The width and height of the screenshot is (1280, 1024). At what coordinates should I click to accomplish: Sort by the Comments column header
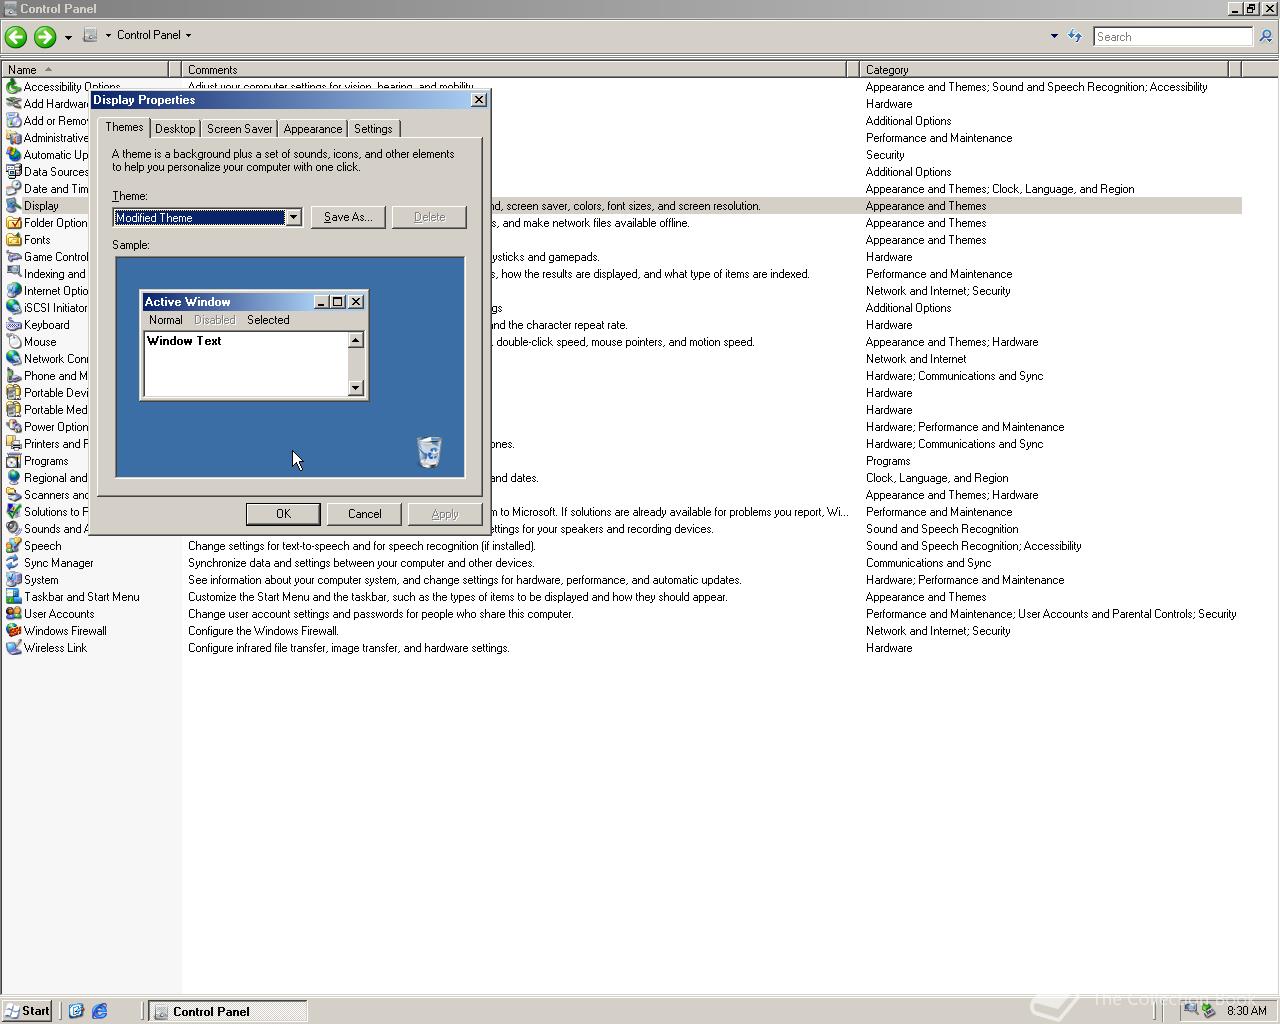pyautogui.click(x=515, y=69)
